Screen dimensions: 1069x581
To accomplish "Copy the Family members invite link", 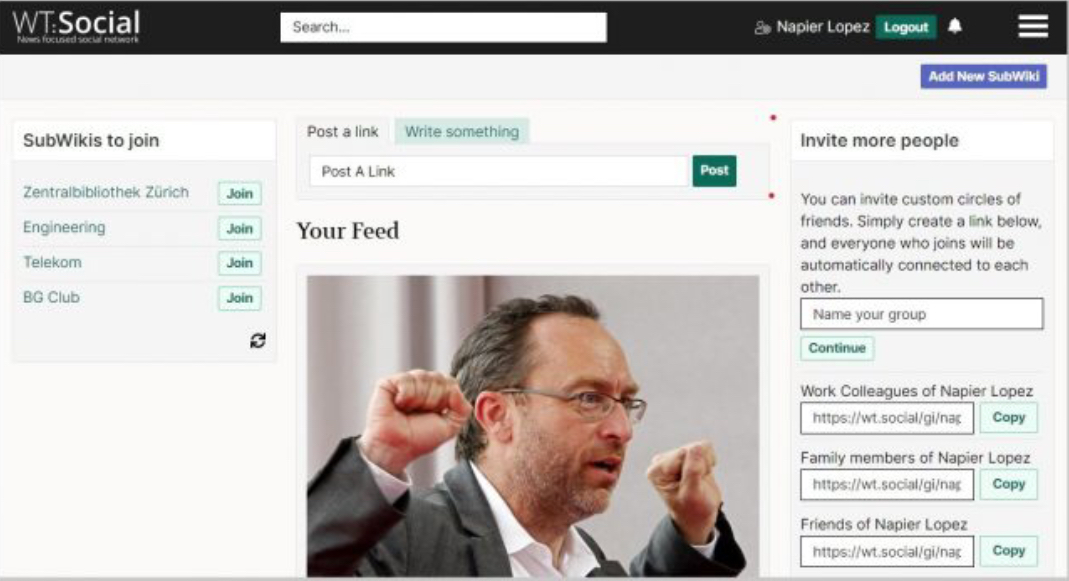I will (x=1008, y=484).
